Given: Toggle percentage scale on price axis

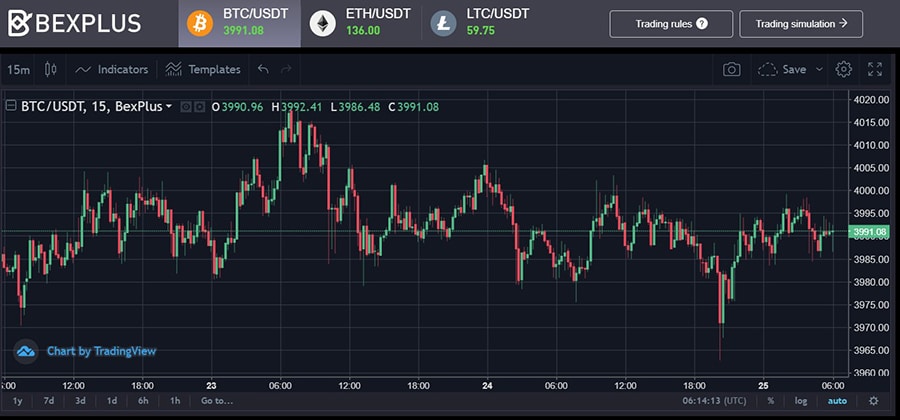Looking at the screenshot, I should (771, 401).
